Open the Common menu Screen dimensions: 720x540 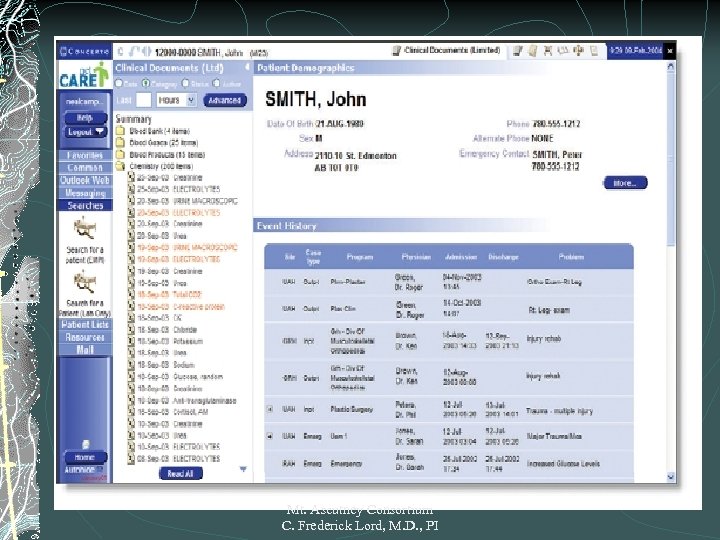pos(85,168)
